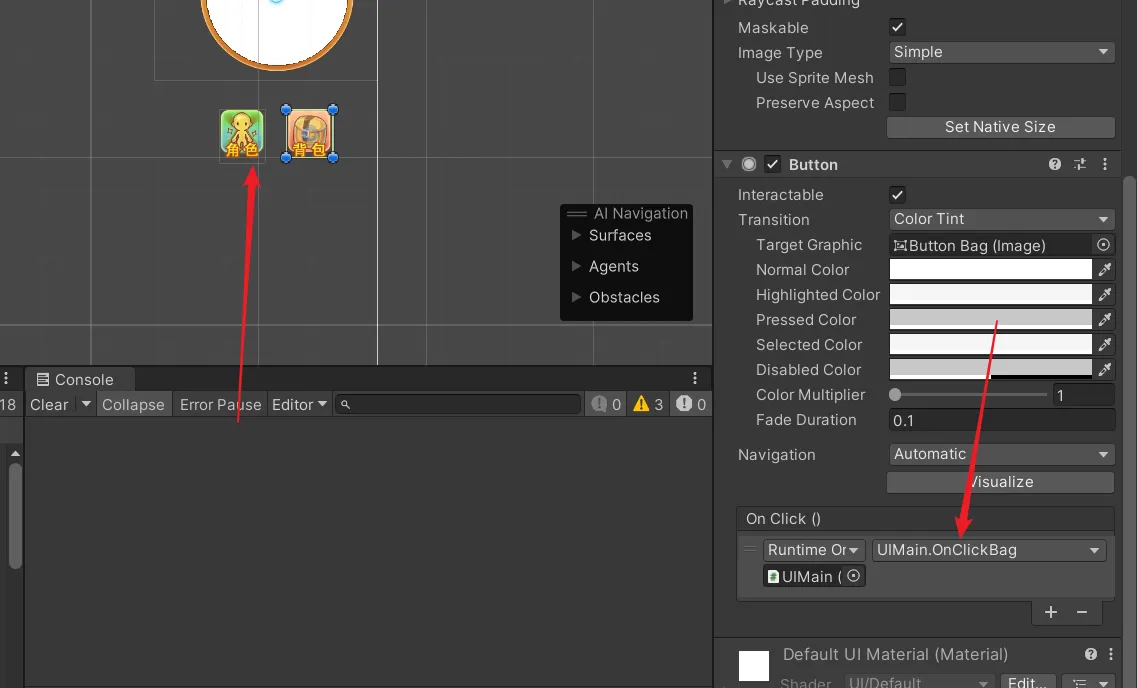Open Button component help reference icon

coord(1054,164)
